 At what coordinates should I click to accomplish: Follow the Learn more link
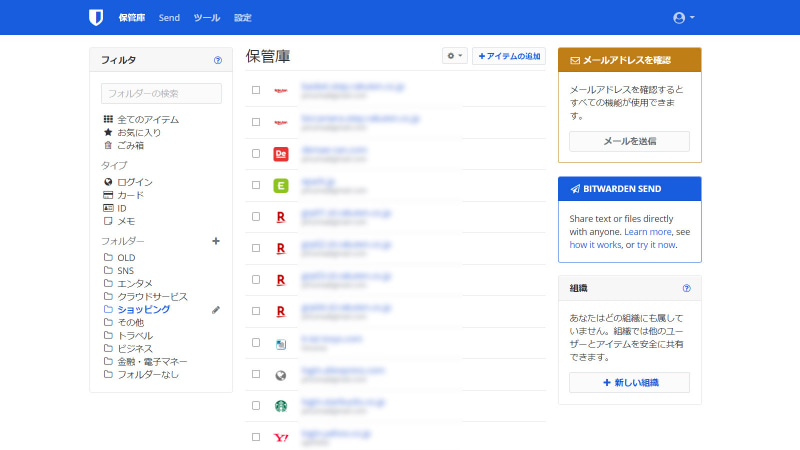tap(647, 232)
